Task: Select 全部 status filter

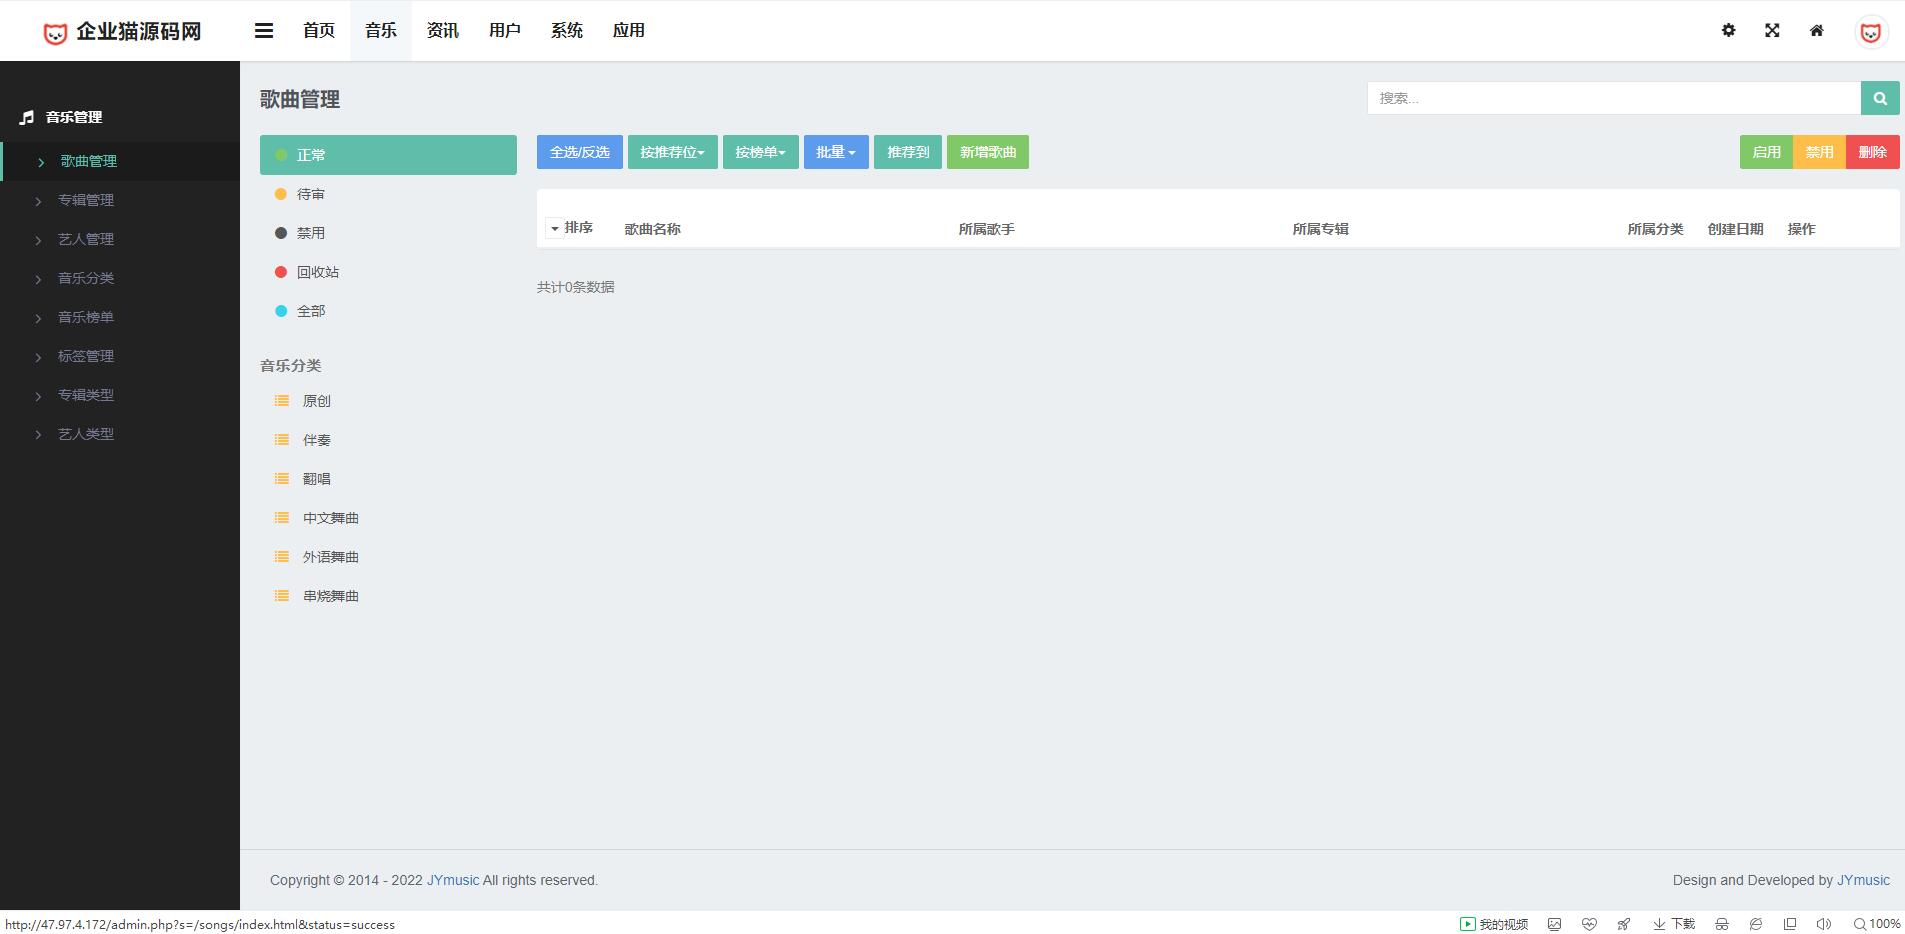Action: click(x=388, y=311)
